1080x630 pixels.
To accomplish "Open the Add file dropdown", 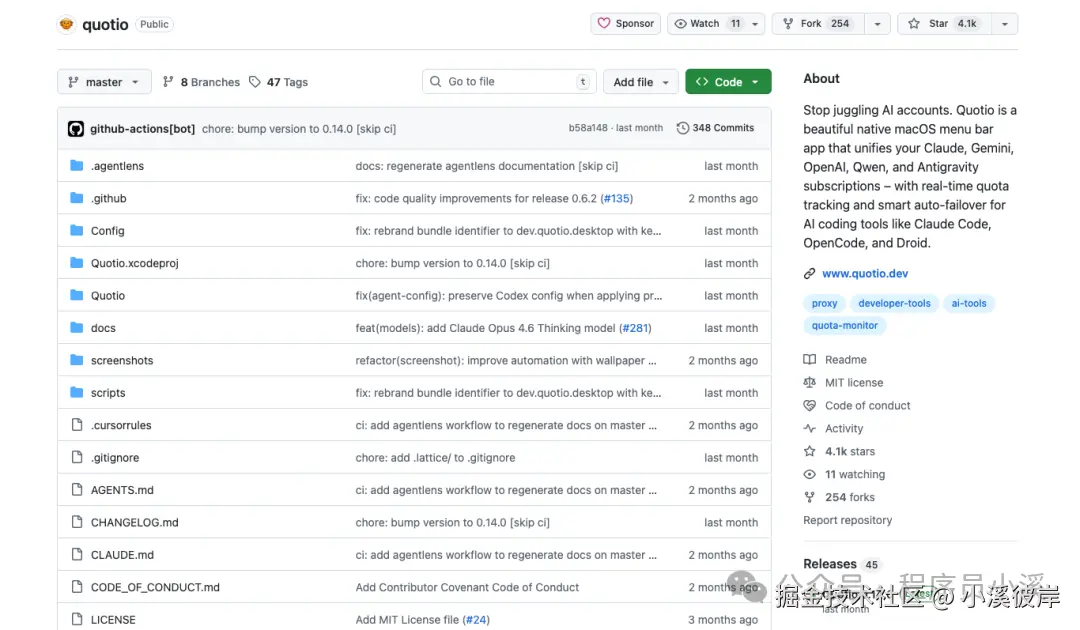I will 640,82.
